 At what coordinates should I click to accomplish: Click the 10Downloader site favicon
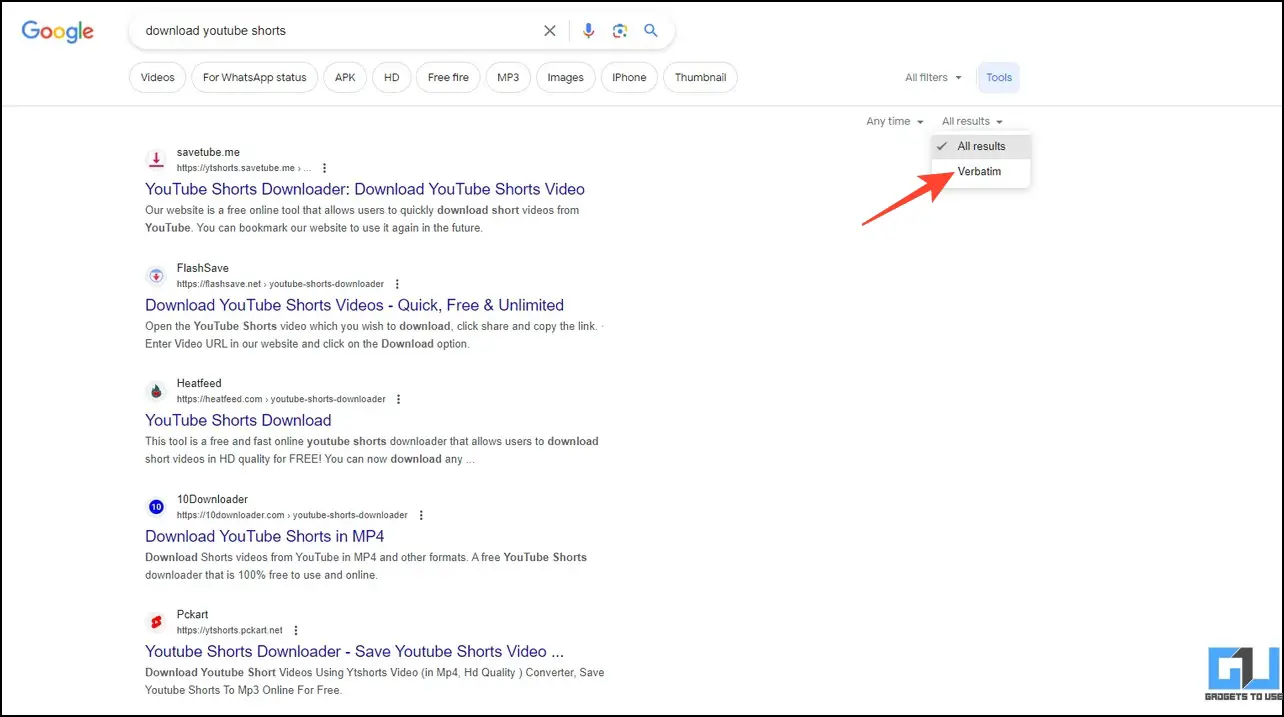156,507
